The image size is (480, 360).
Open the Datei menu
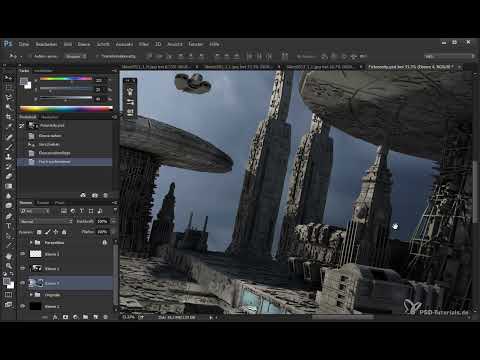coord(24,44)
